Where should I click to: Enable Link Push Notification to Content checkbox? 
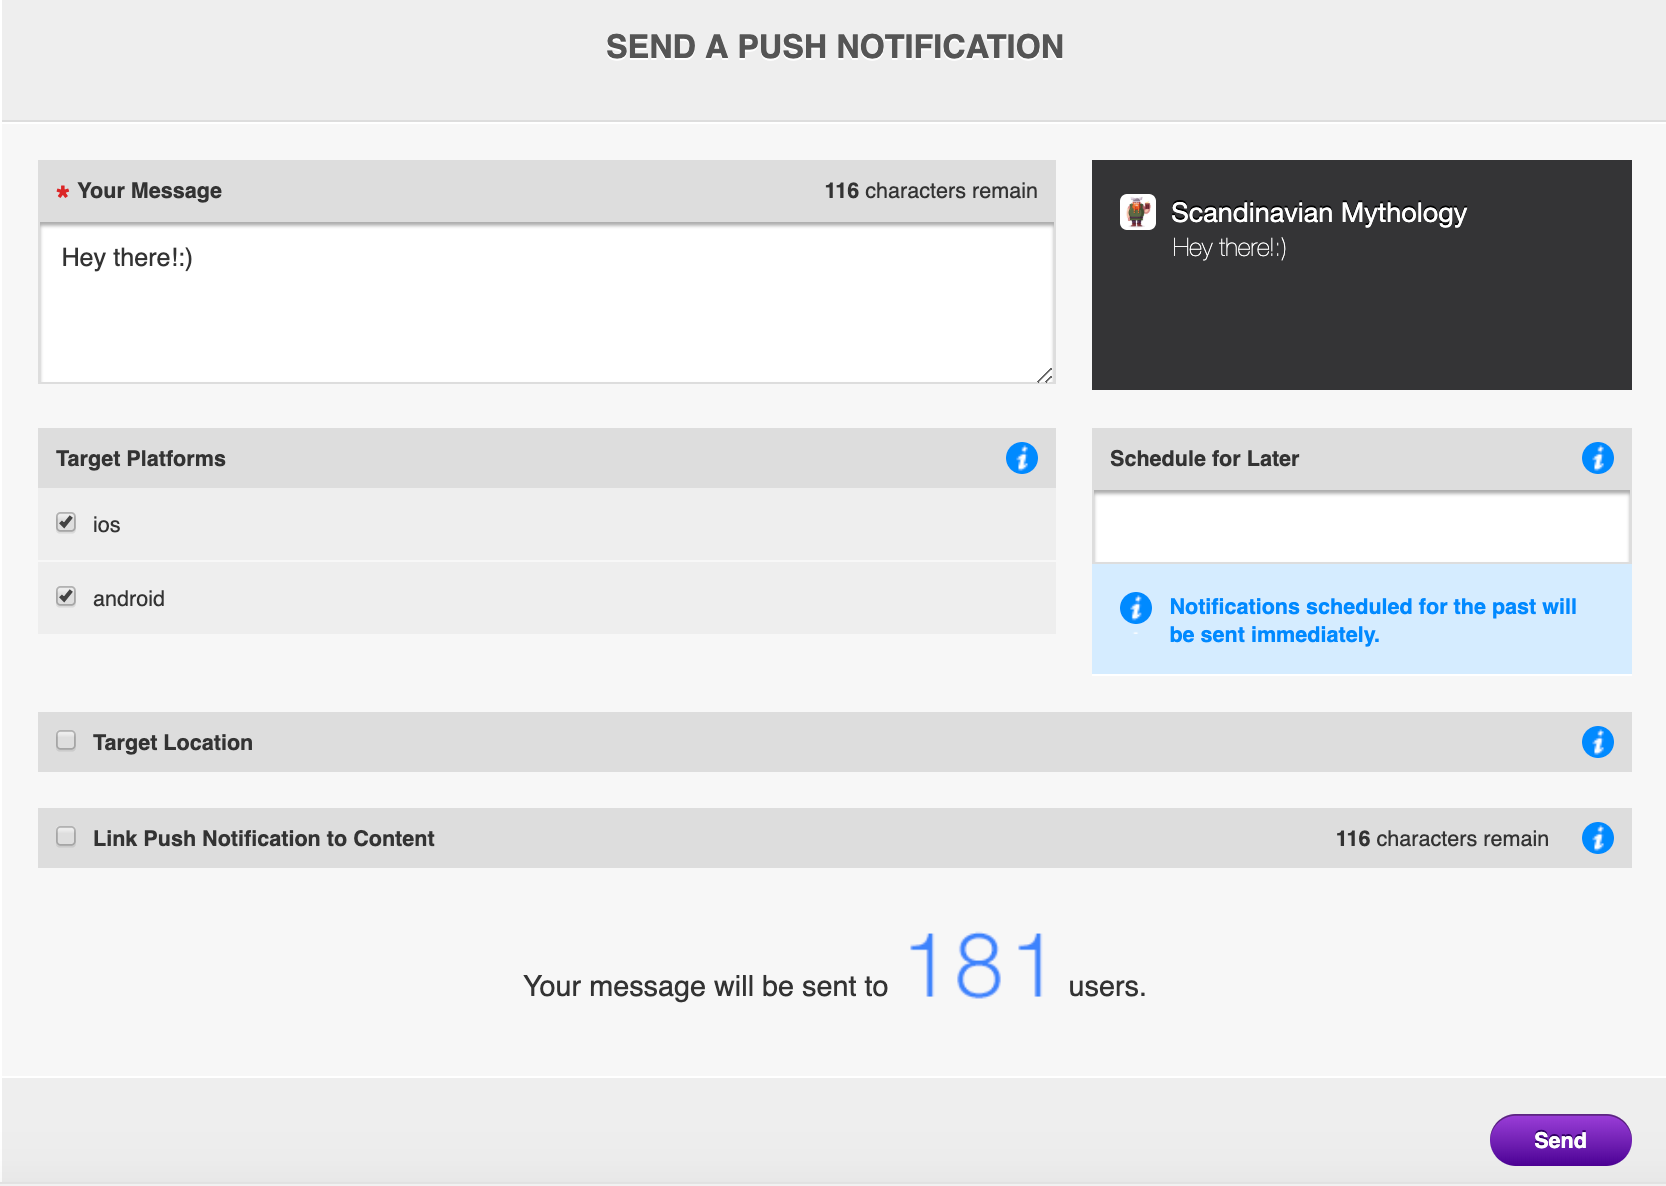pyautogui.click(x=66, y=836)
